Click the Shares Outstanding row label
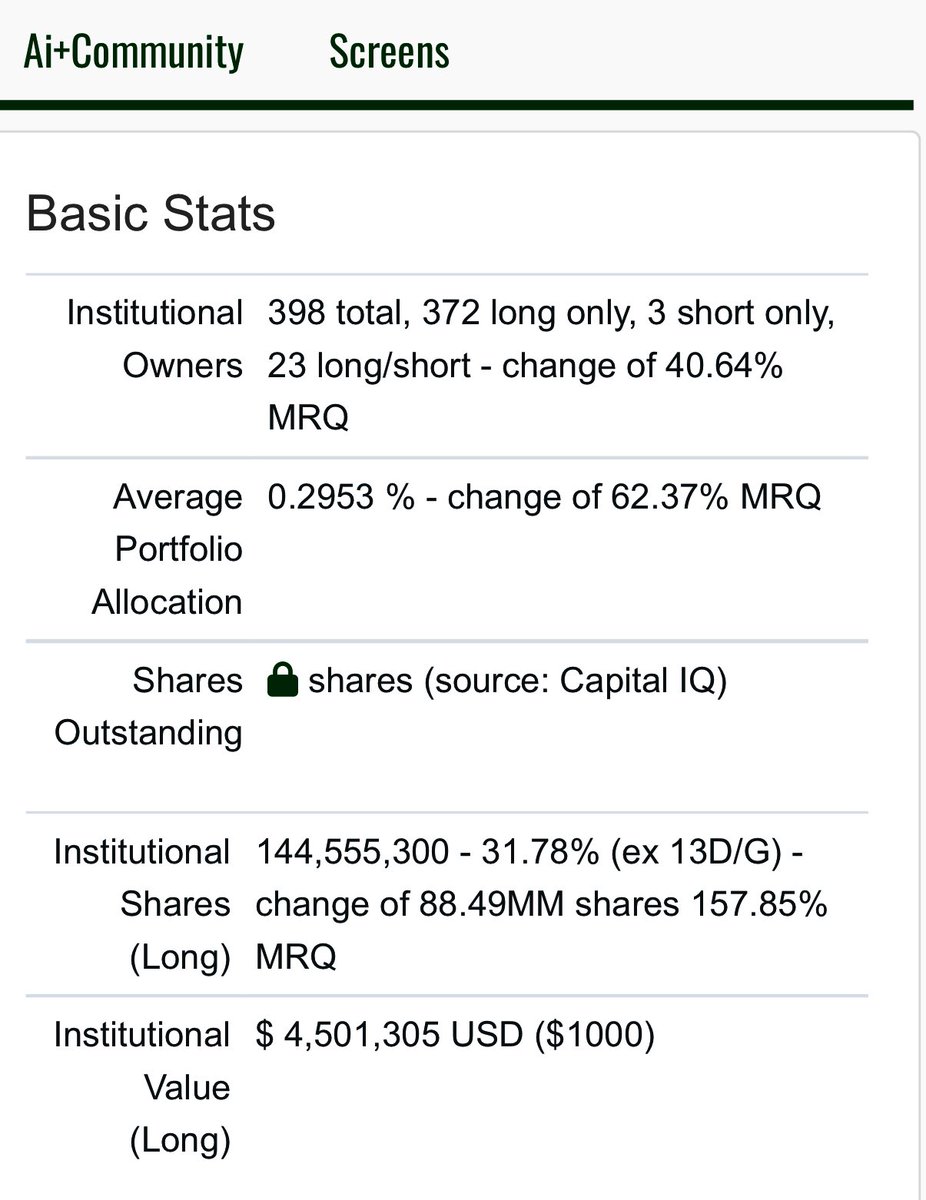The image size is (926, 1200). (x=148, y=707)
